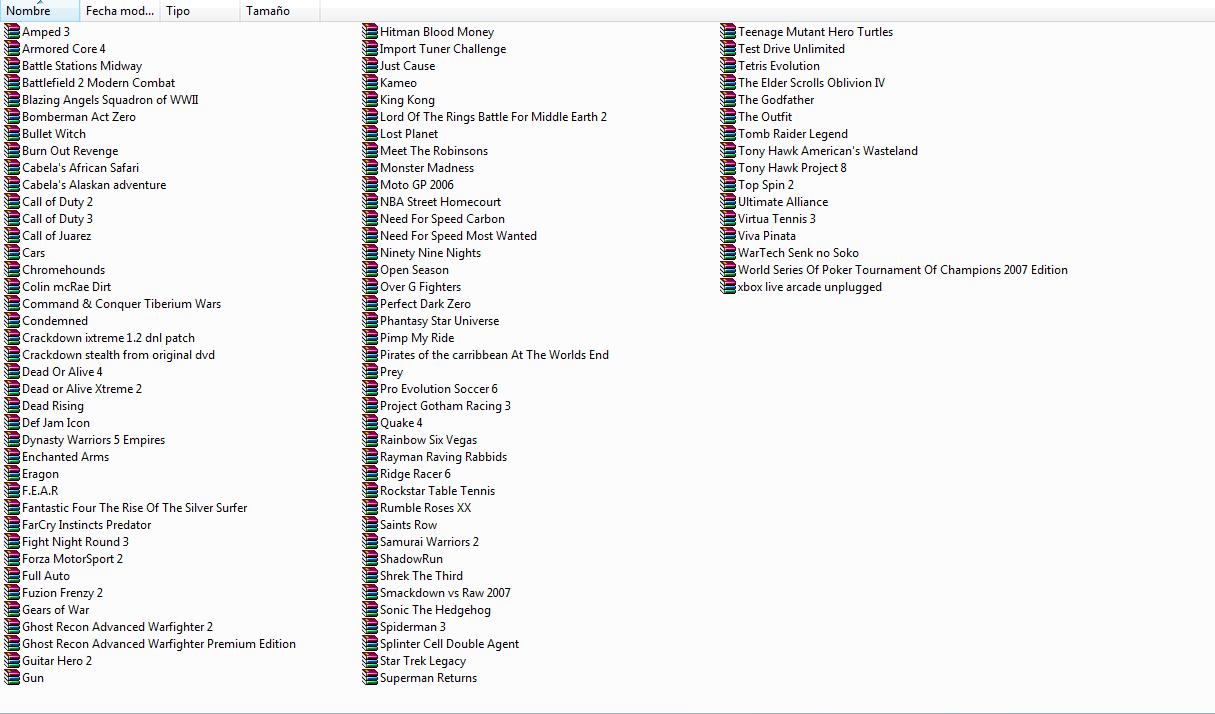The width and height of the screenshot is (1215, 714).
Task: Click WarTech Senk no Soko
Action: (x=798, y=253)
